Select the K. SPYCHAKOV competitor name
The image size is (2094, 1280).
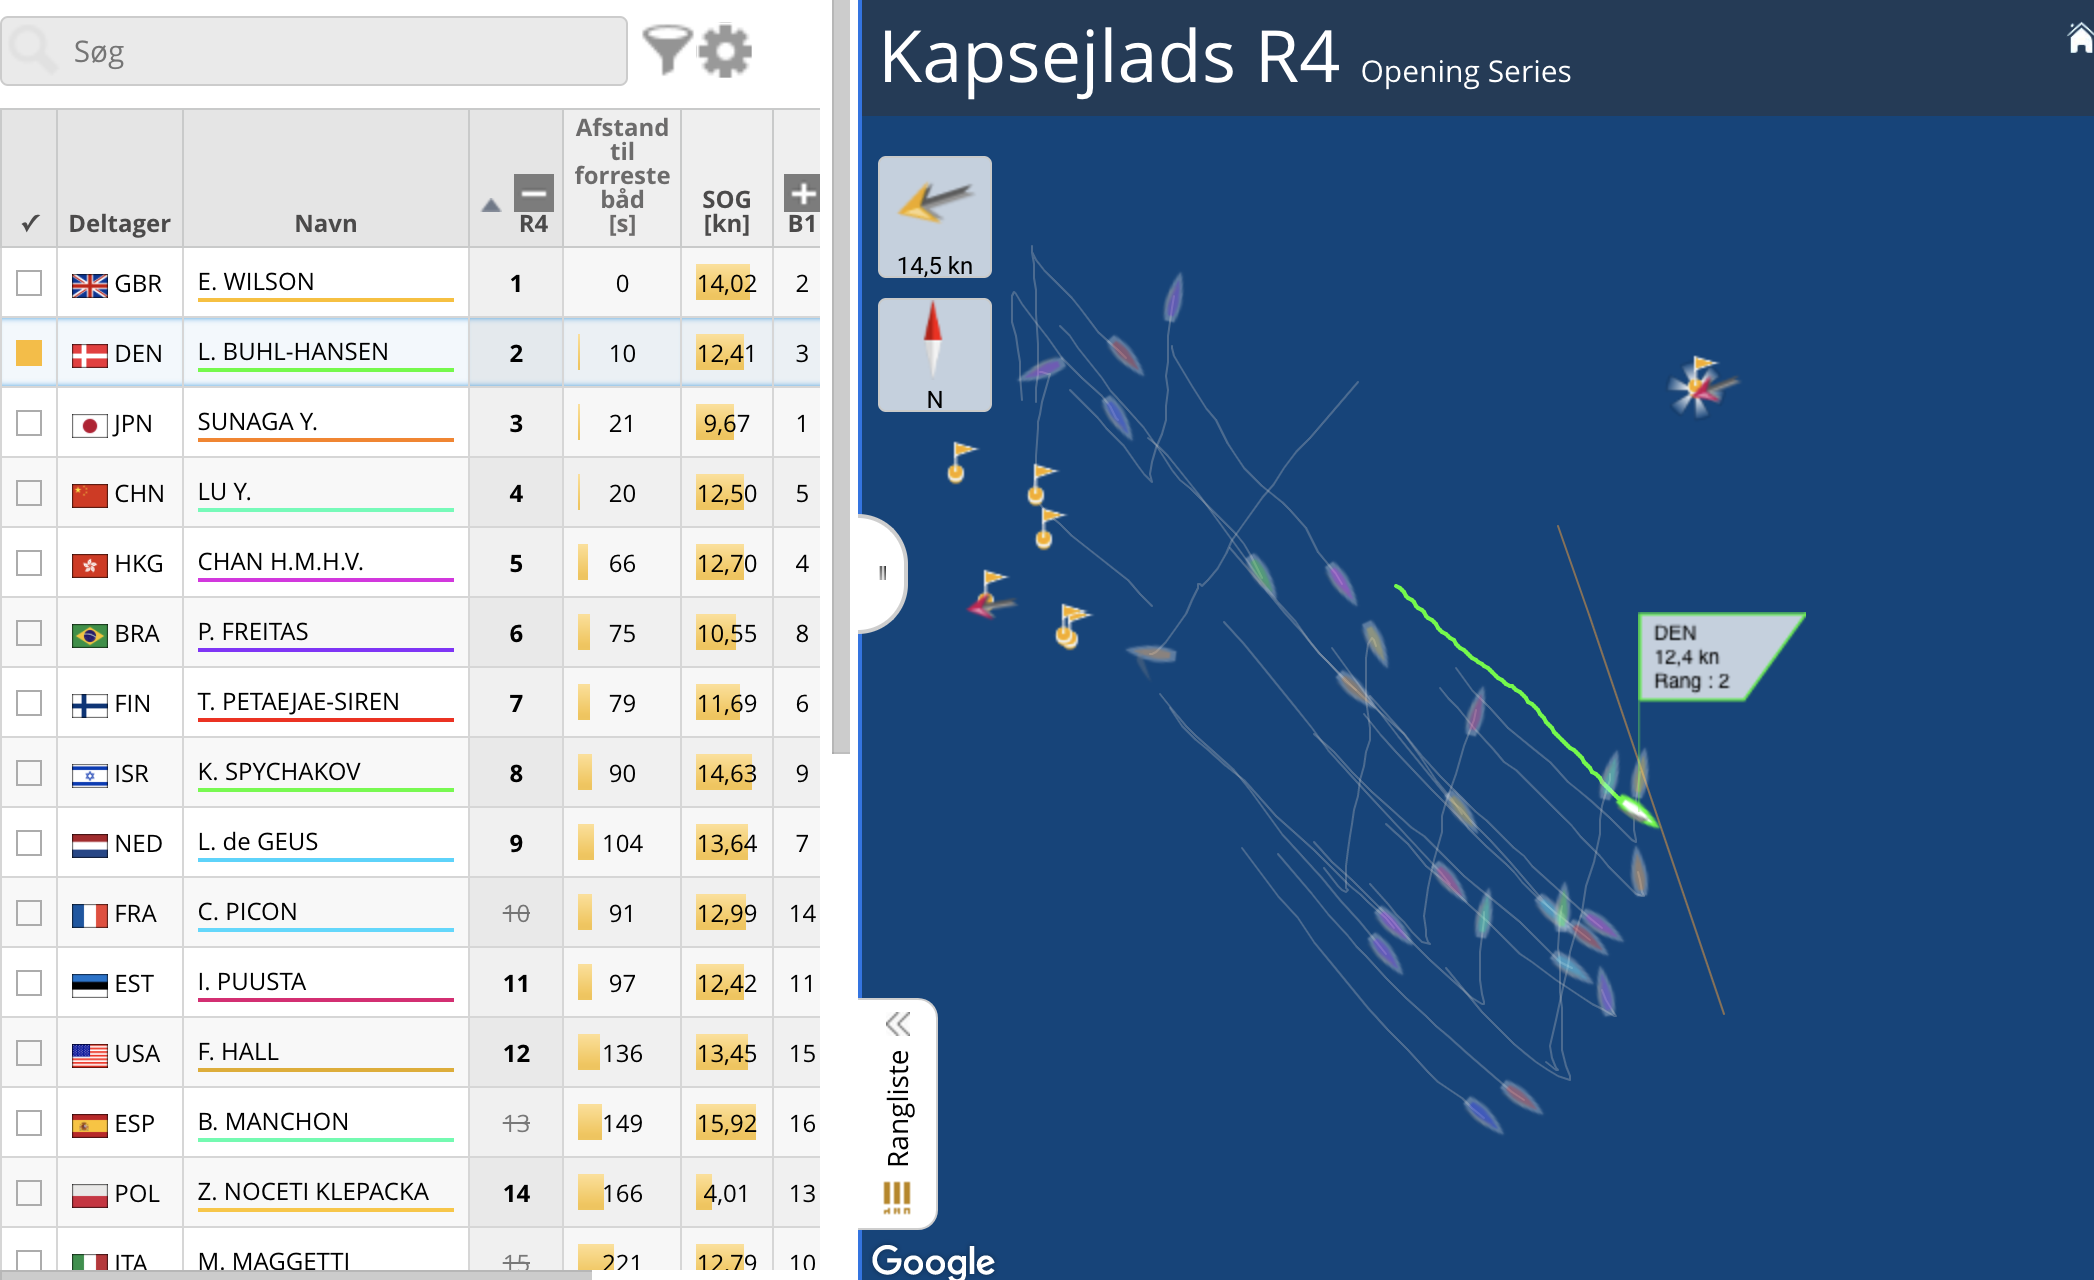click(x=279, y=772)
